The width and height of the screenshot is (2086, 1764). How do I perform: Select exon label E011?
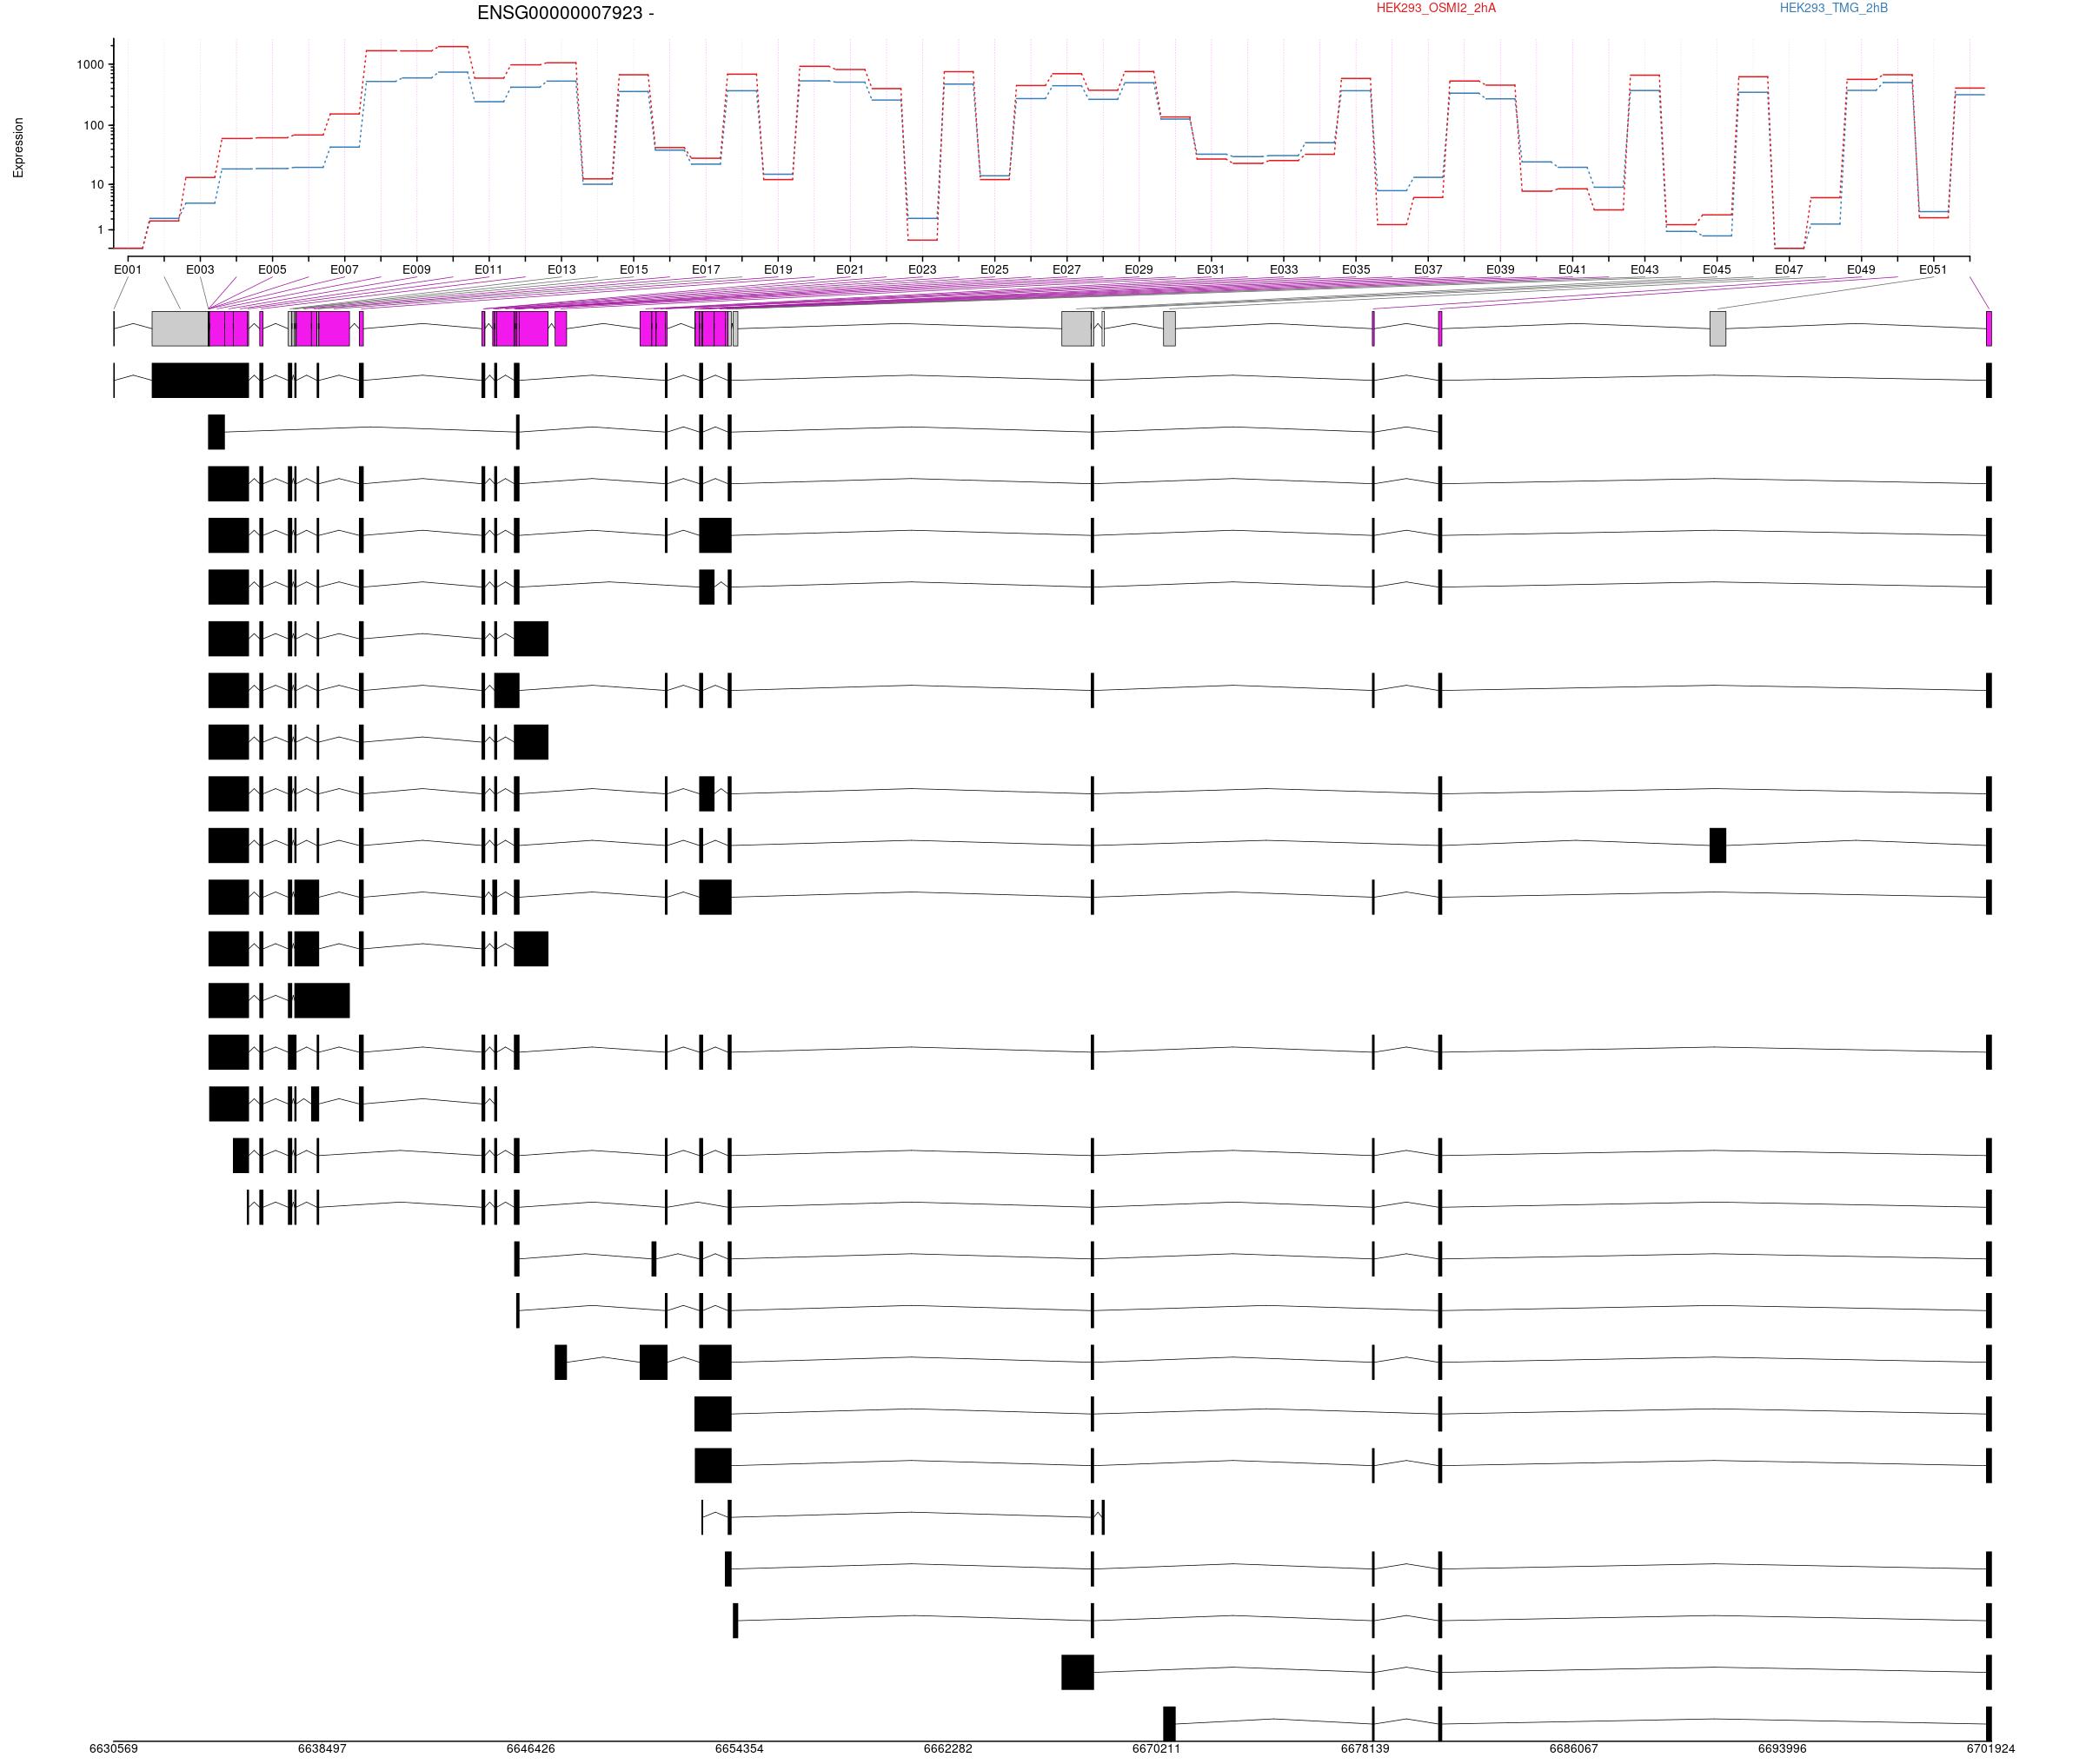coord(488,270)
